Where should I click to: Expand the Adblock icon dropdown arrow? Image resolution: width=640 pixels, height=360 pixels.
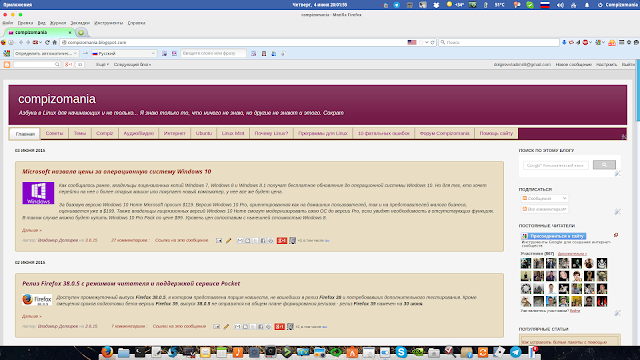click(x=590, y=42)
